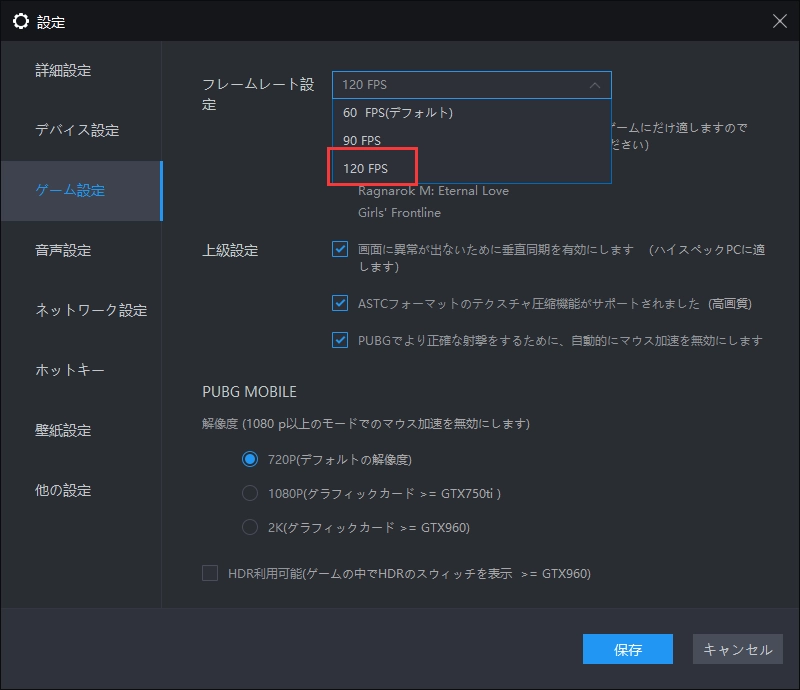Click the PUBG MOBILE heading

click(249, 392)
